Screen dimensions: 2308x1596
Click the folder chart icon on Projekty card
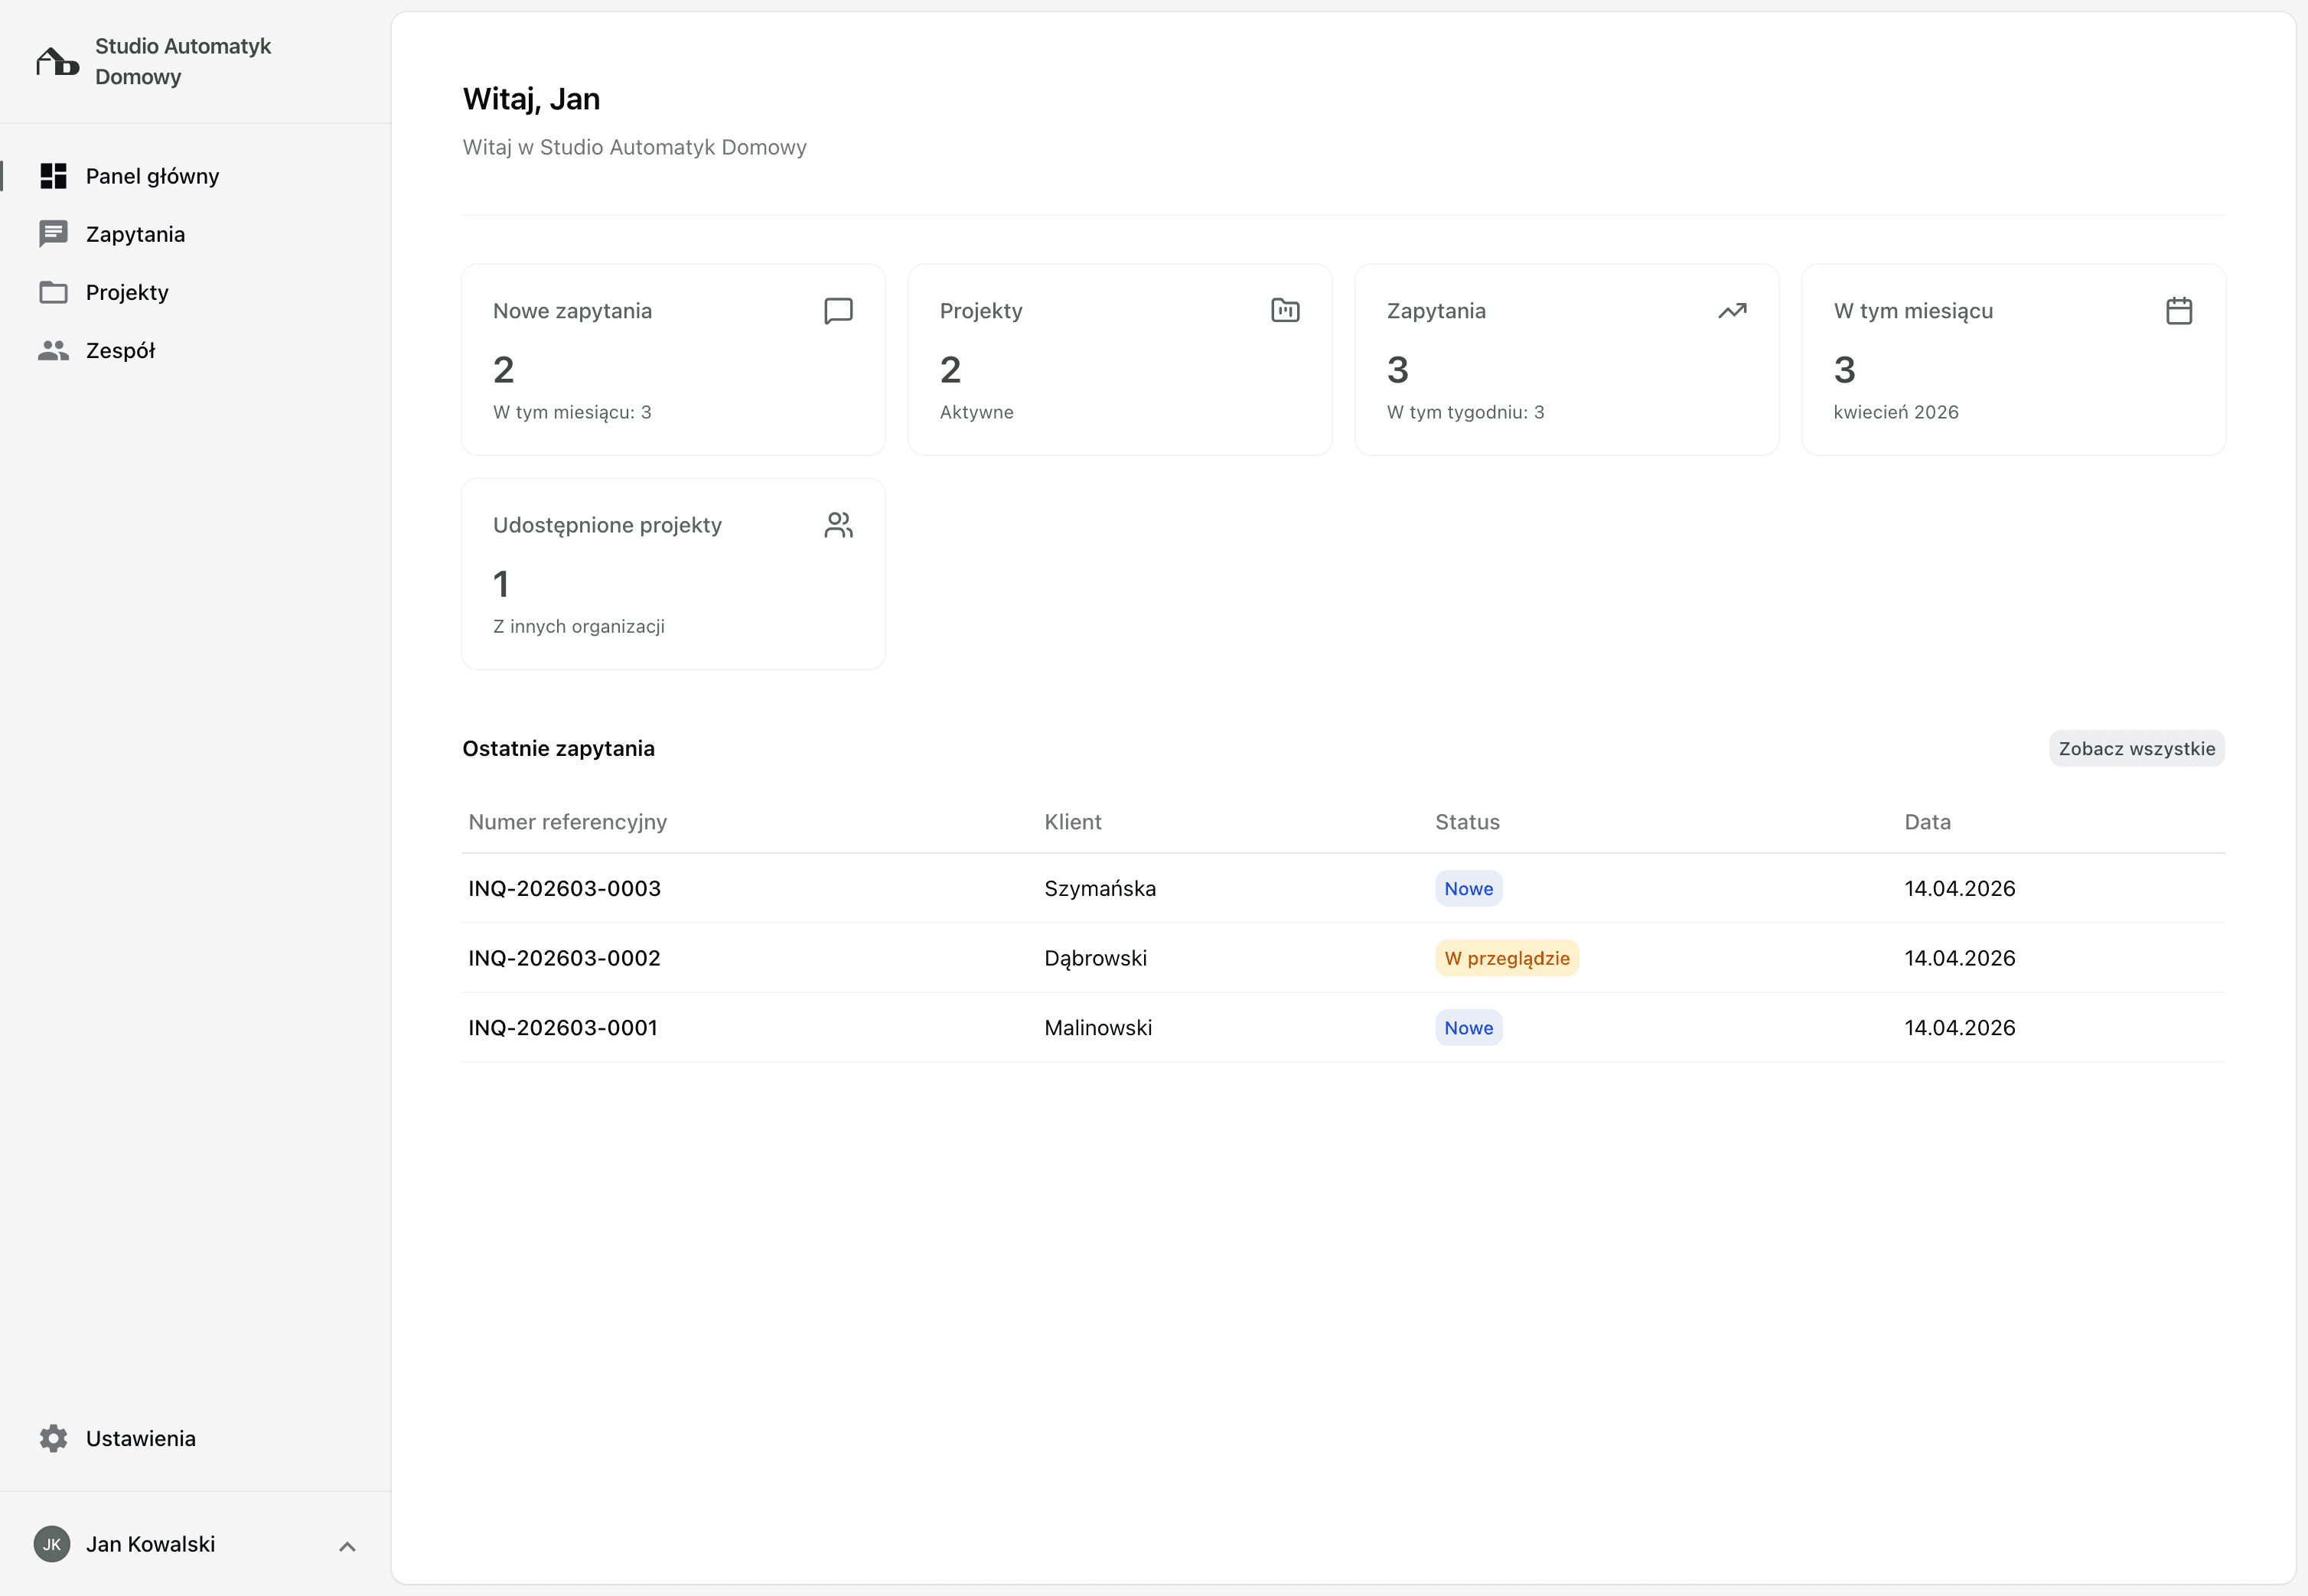pyautogui.click(x=1285, y=311)
